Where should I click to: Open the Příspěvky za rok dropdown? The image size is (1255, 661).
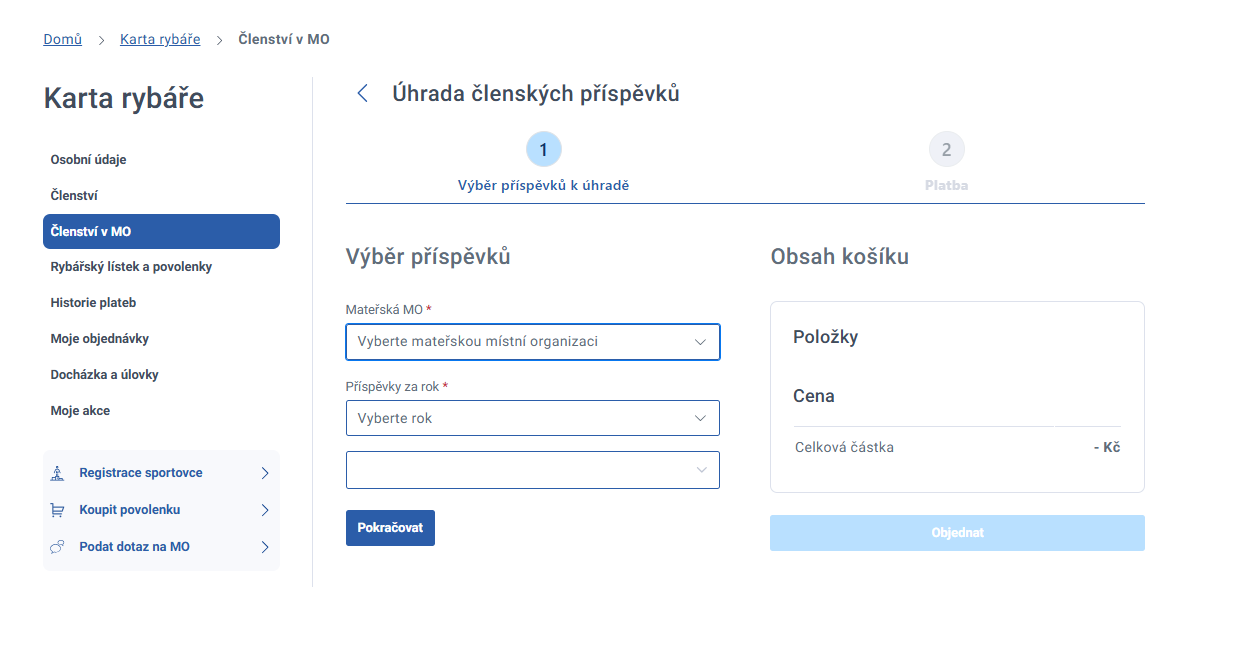point(533,418)
